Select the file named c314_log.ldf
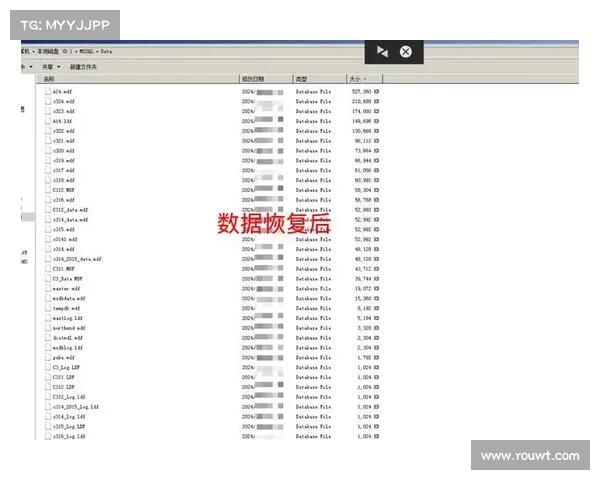Image resolution: width=600 pixels, height=480 pixels. point(69,416)
